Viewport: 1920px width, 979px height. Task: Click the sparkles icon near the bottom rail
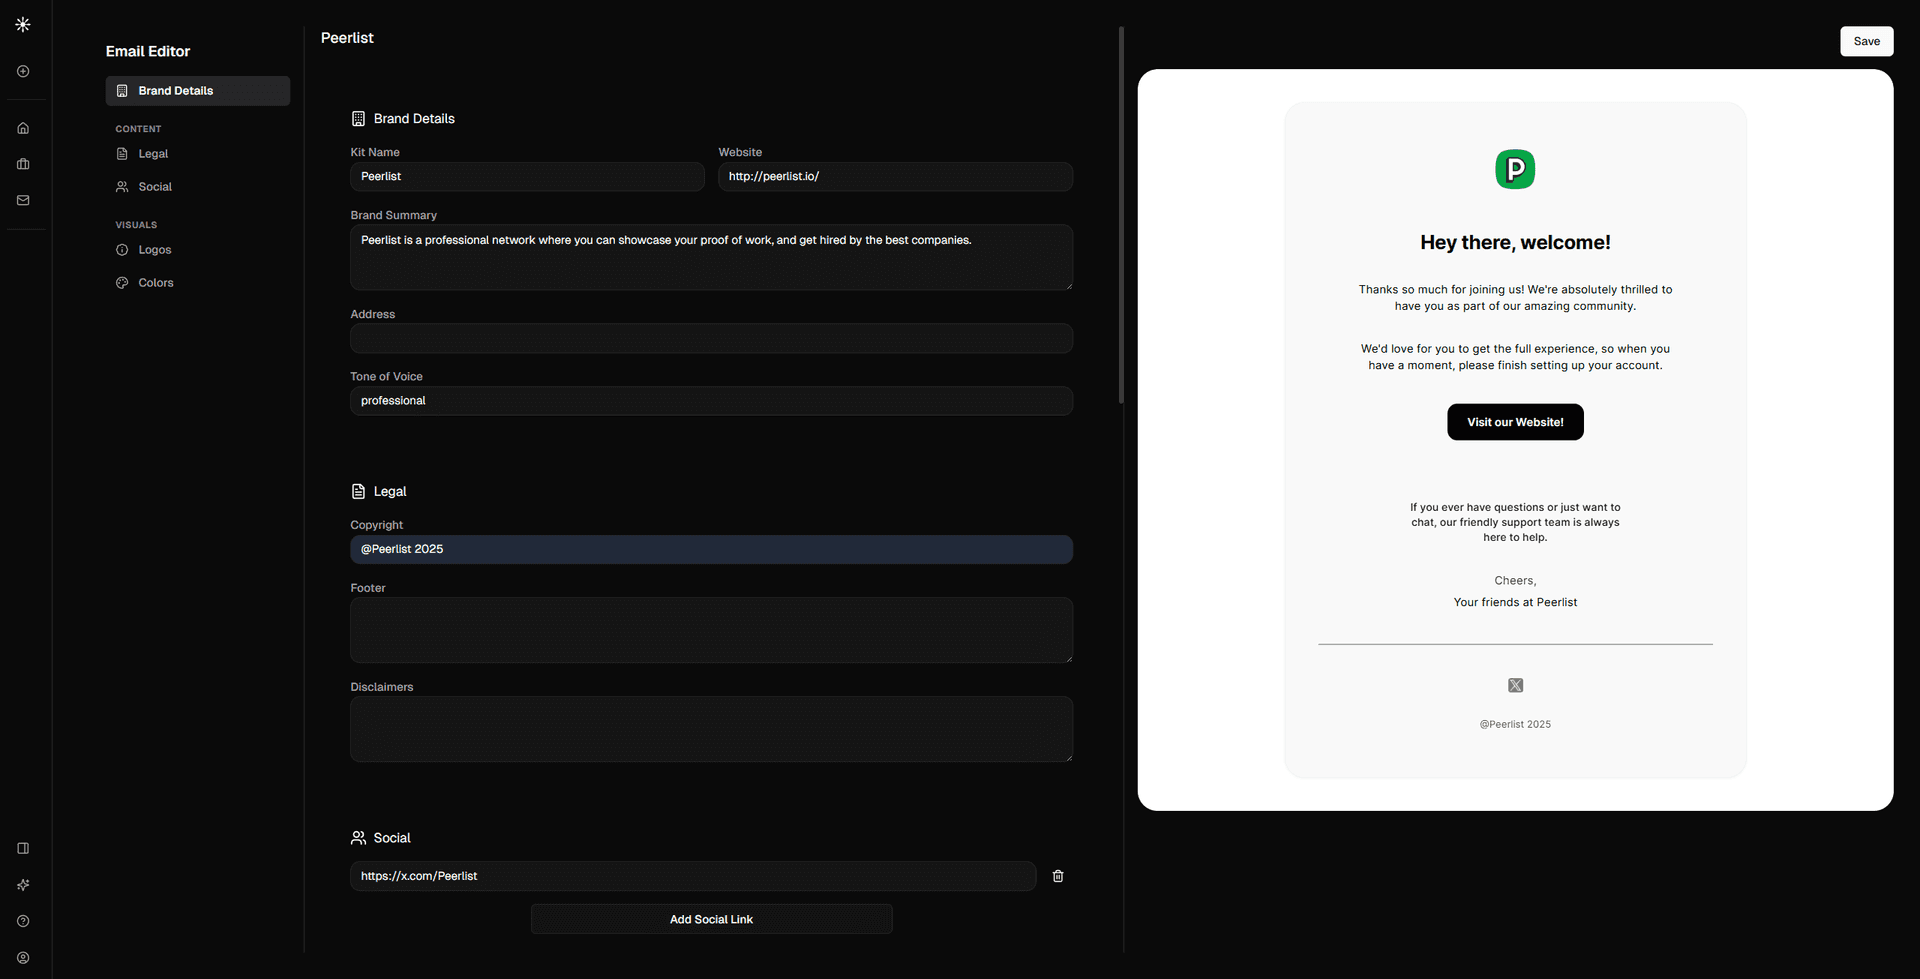23,885
